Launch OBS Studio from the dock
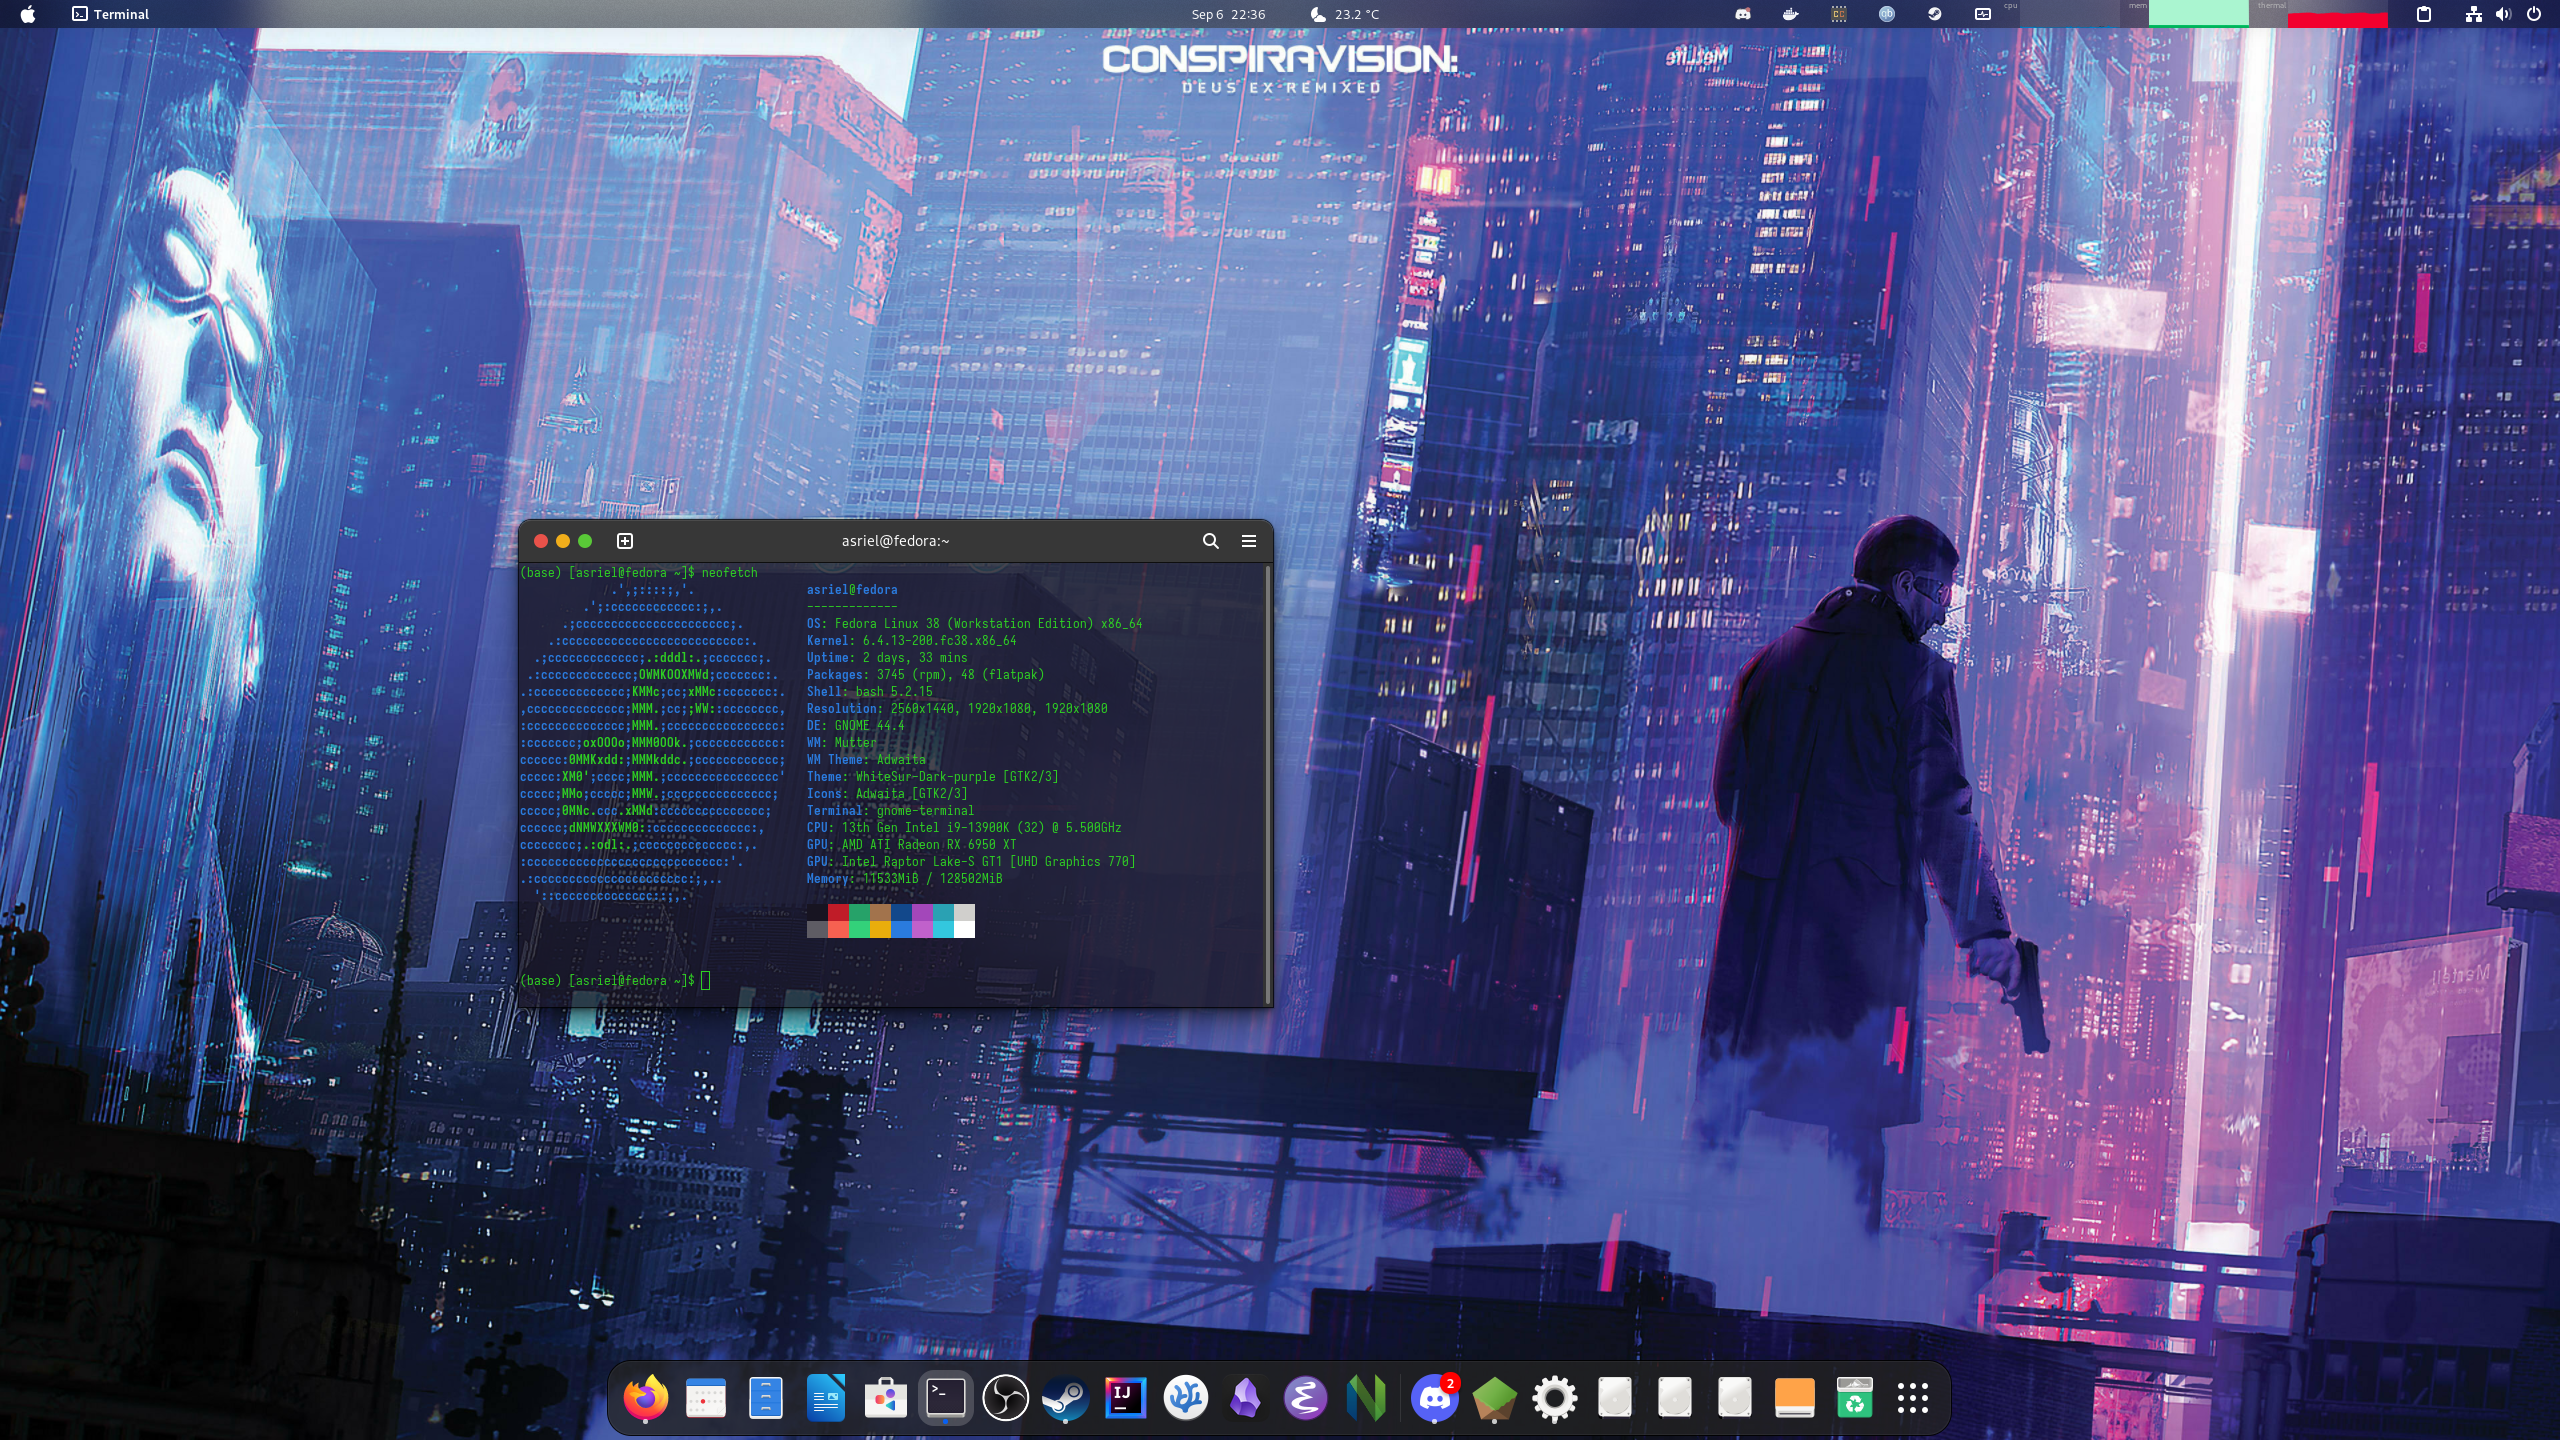 coord(1006,1397)
